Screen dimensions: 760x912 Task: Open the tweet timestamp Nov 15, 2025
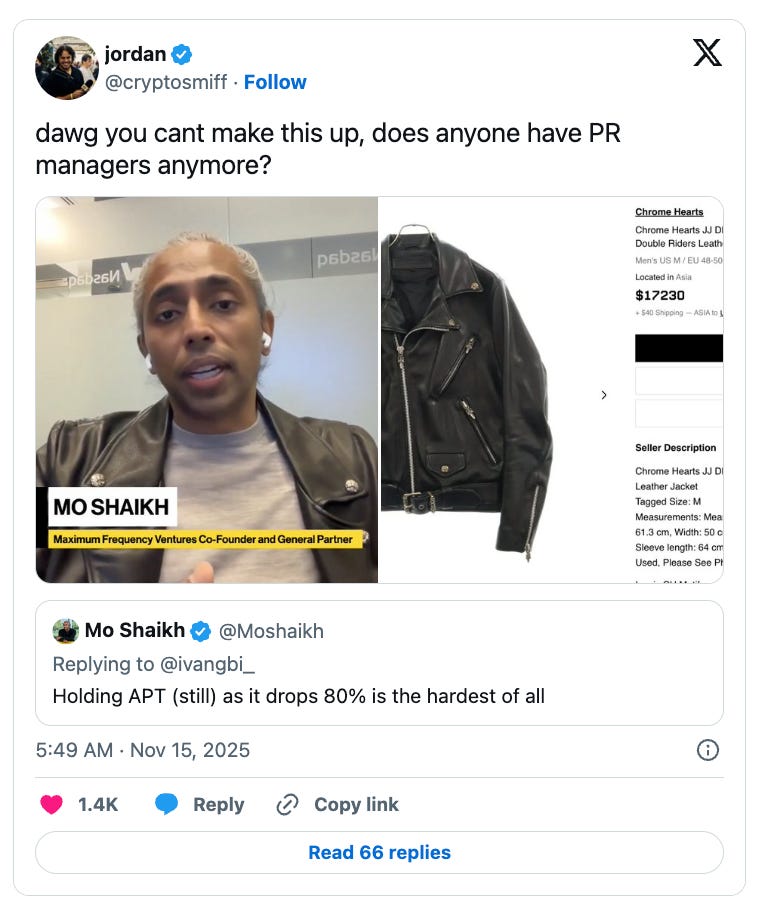click(142, 750)
